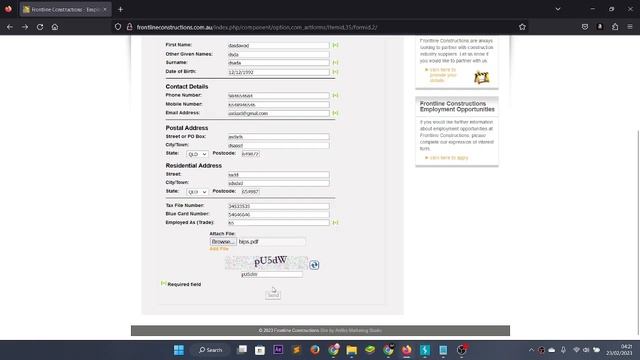The height and width of the screenshot is (360, 640).
Task: Reload the current page
Action: pos(40,27)
